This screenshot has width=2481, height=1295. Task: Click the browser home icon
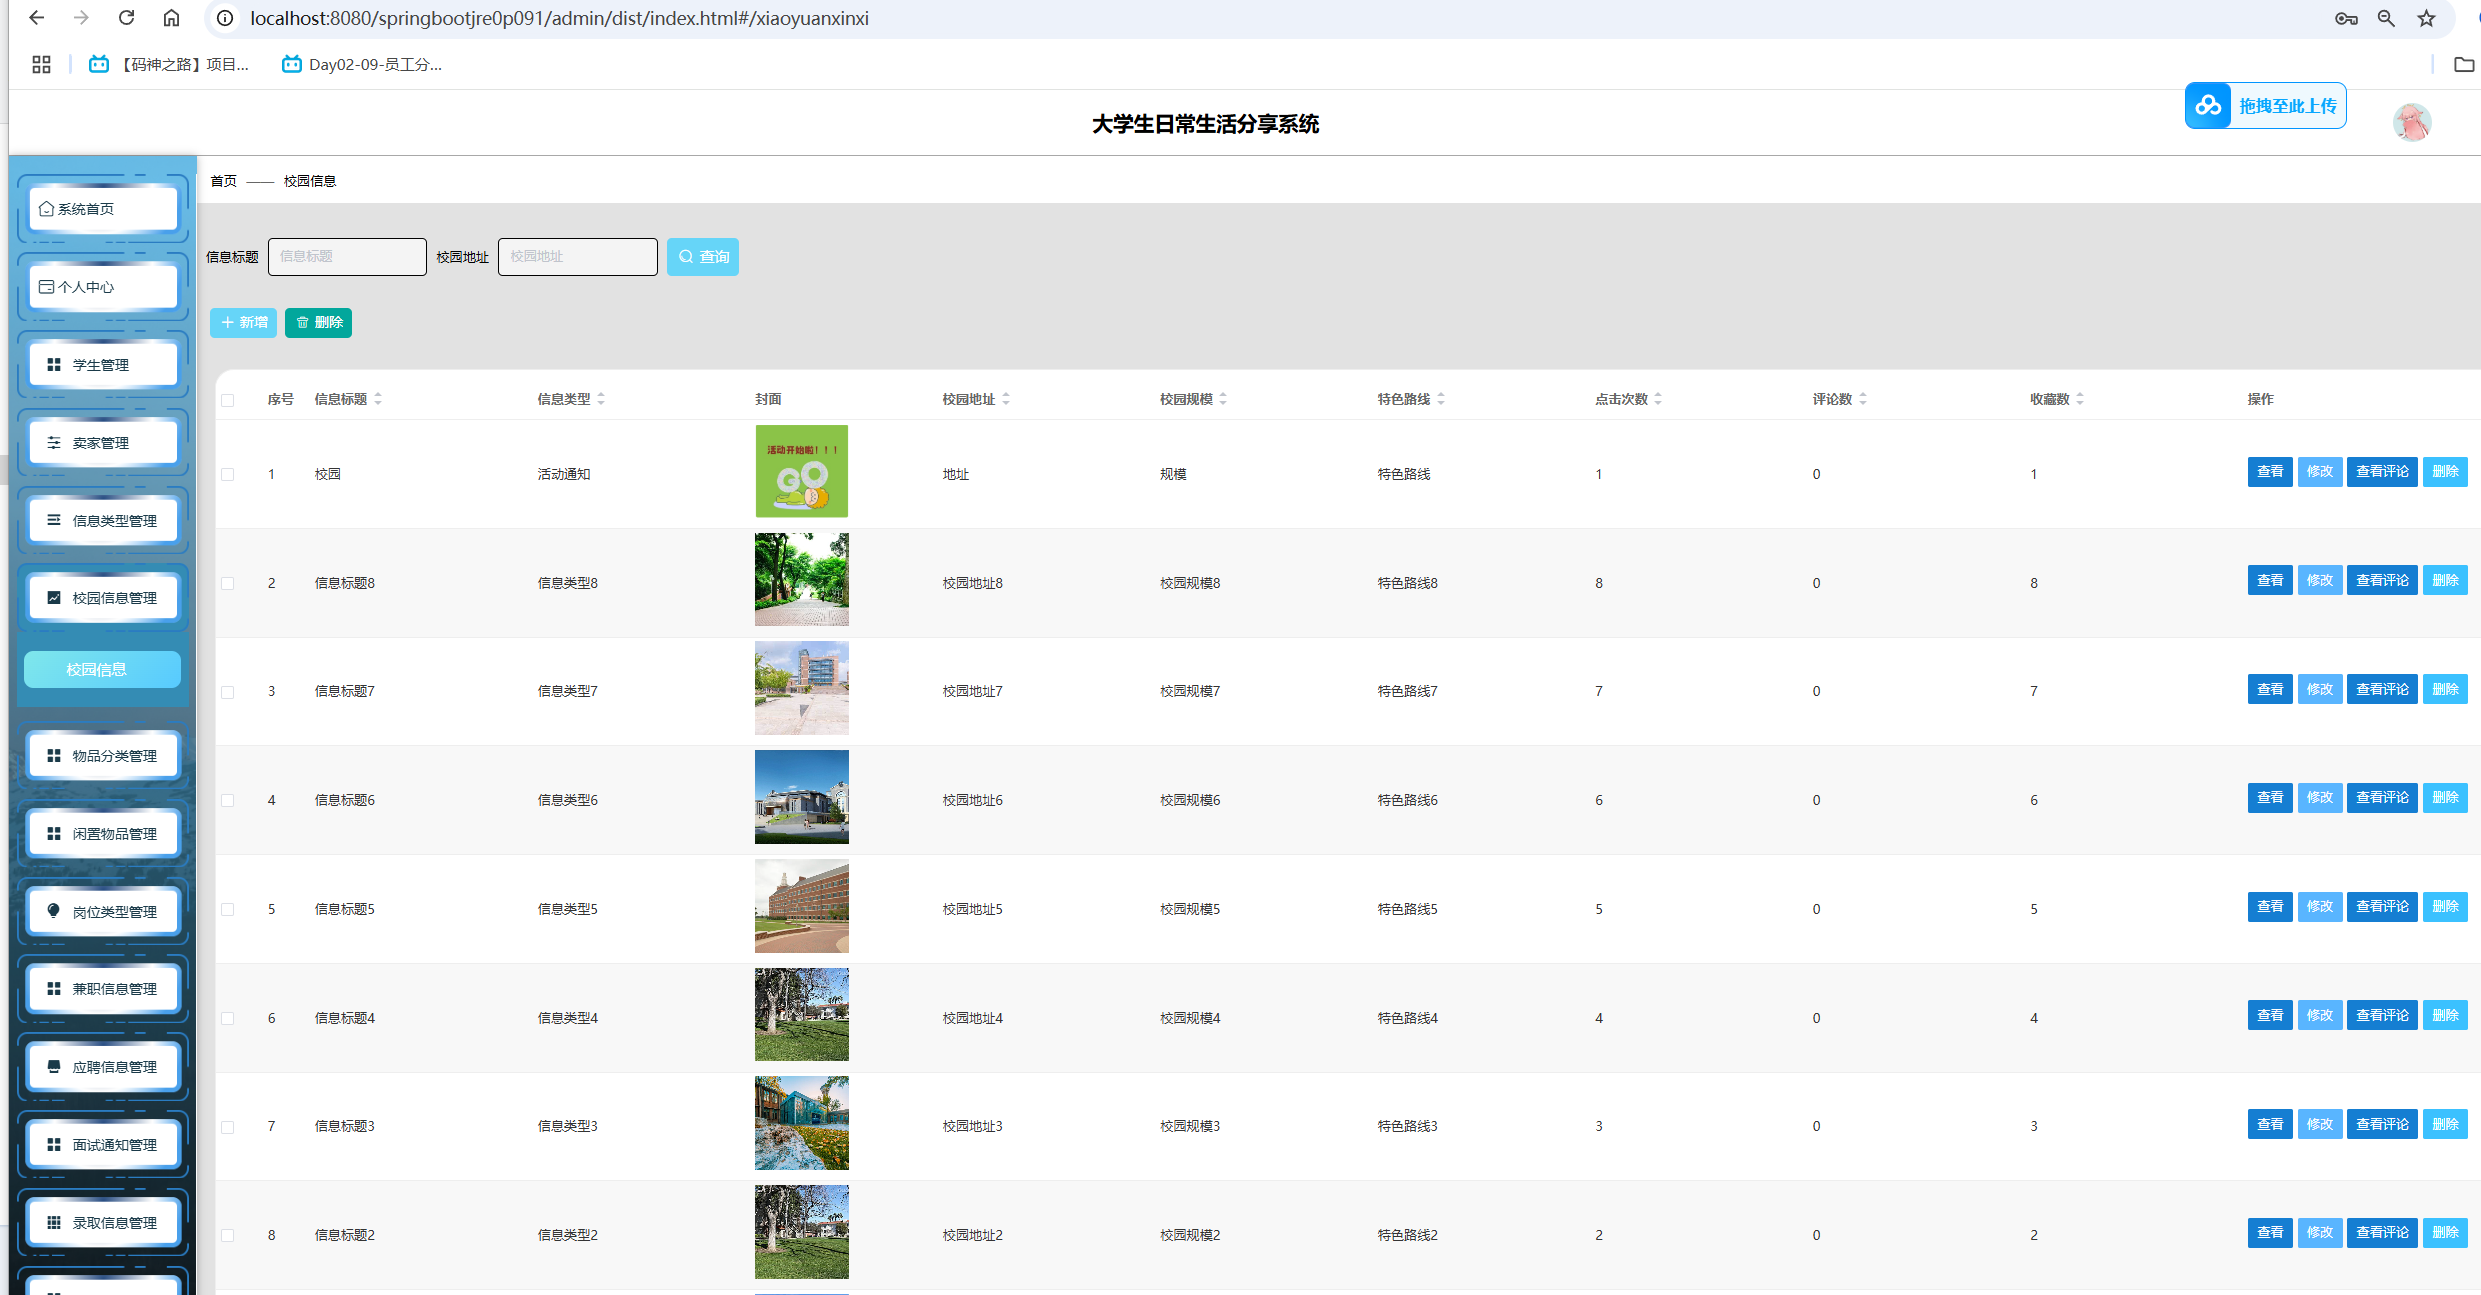point(171,18)
